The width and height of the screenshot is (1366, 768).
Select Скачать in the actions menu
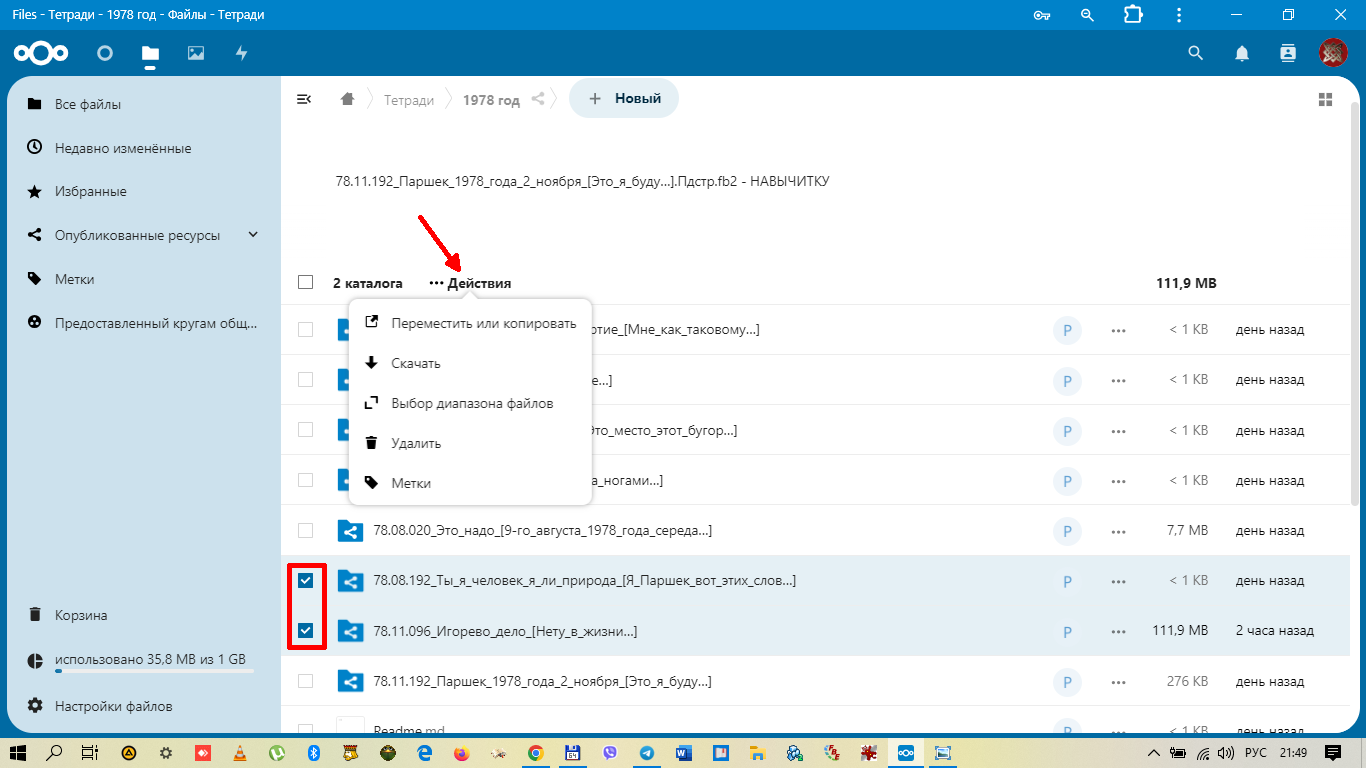pyautogui.click(x=416, y=363)
